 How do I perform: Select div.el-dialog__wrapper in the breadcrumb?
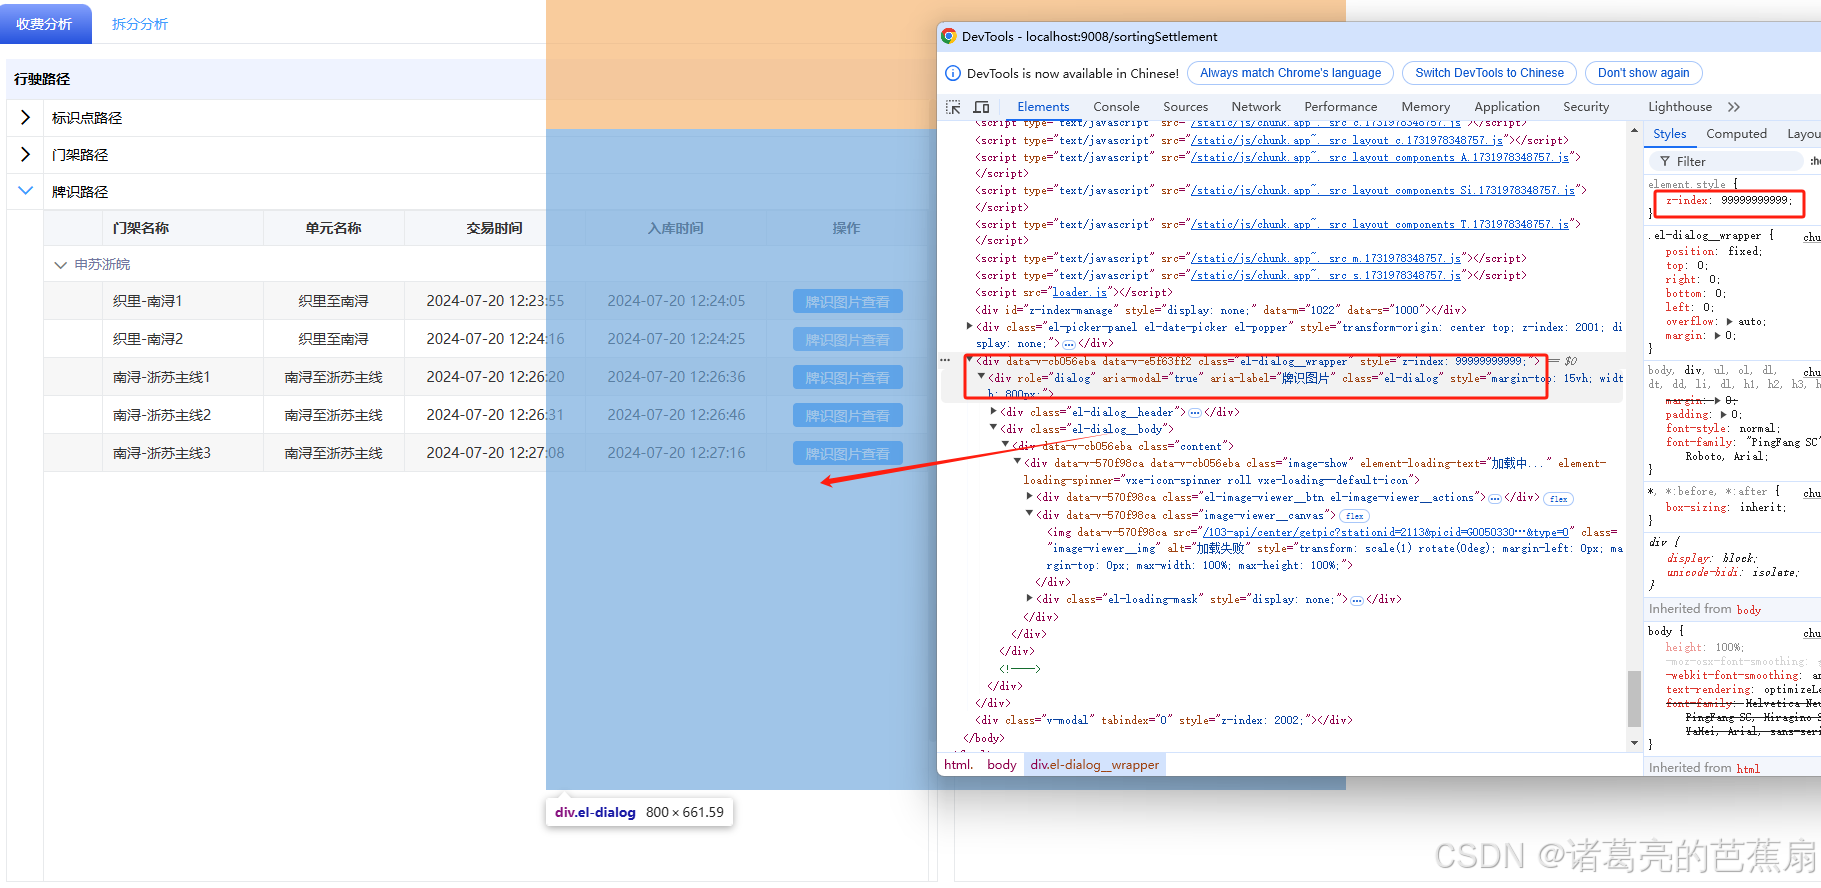point(1094,765)
